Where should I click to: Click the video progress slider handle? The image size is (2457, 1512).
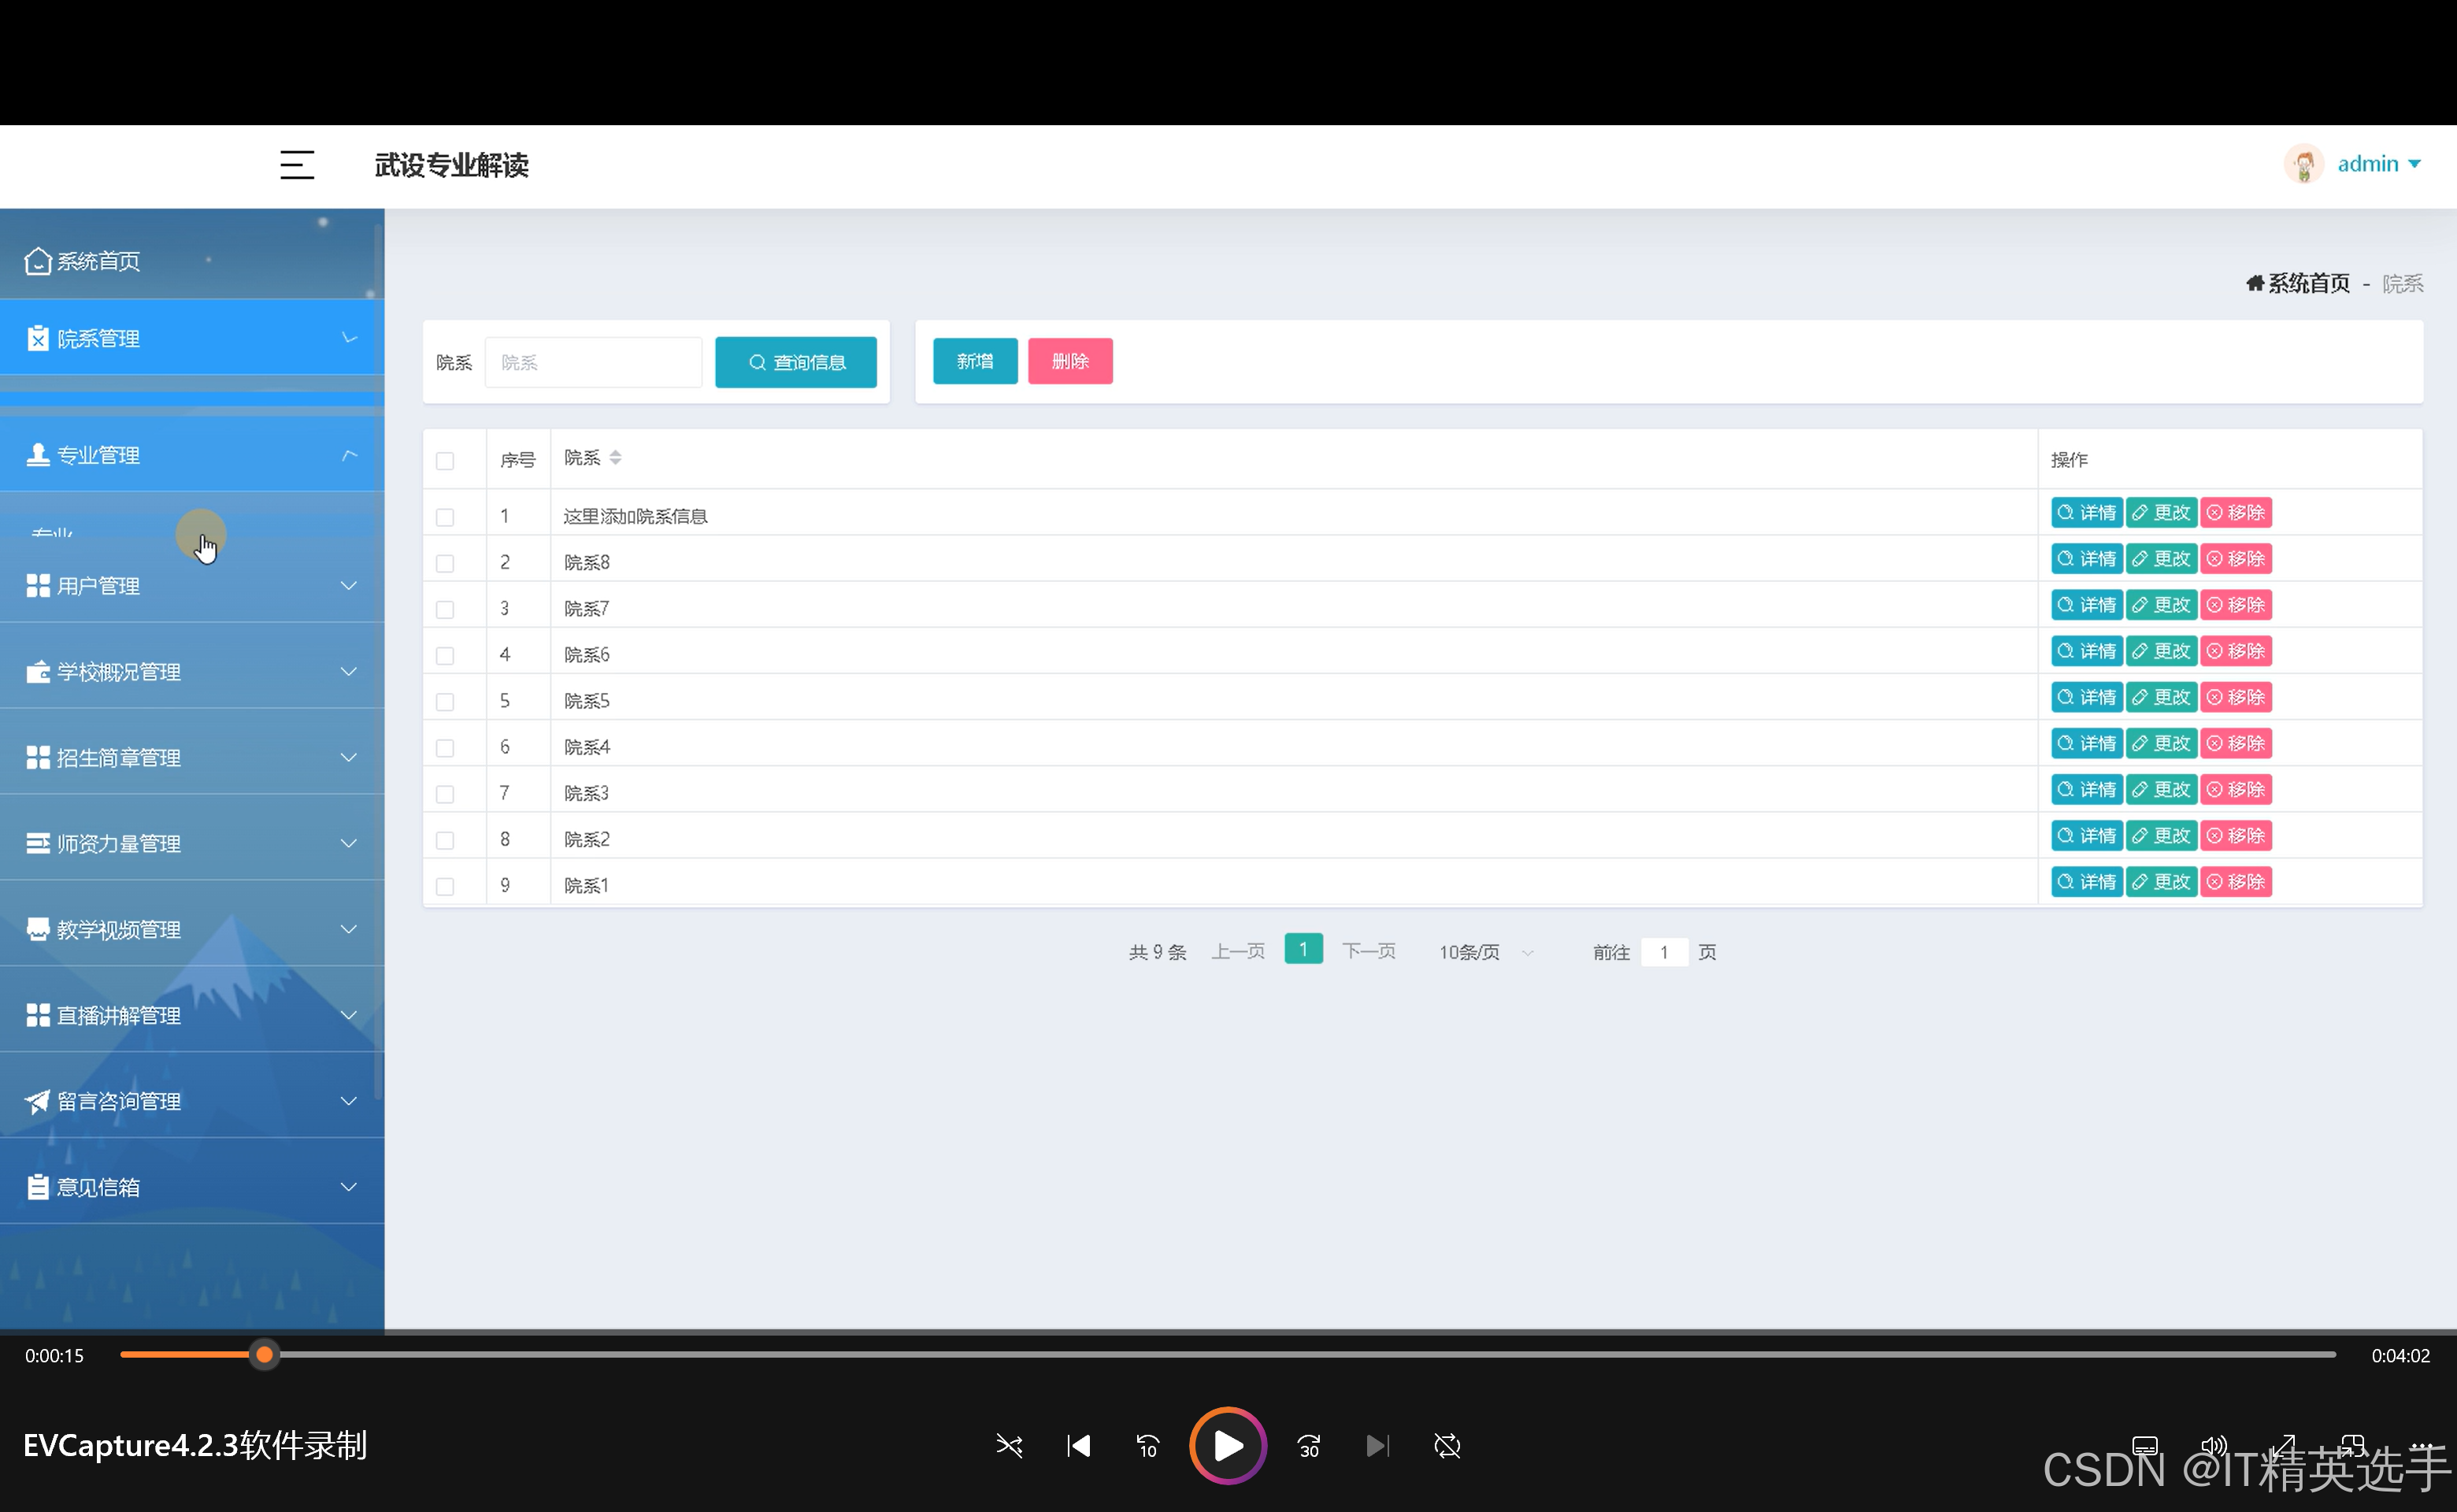[264, 1355]
